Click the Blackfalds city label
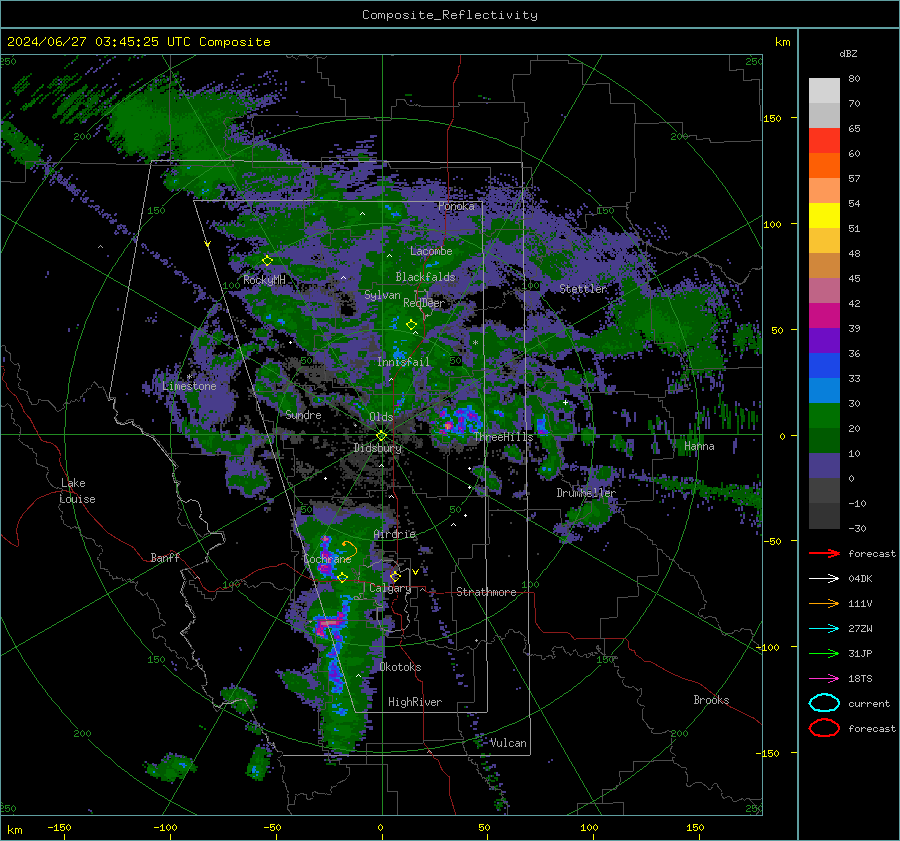 coord(425,277)
